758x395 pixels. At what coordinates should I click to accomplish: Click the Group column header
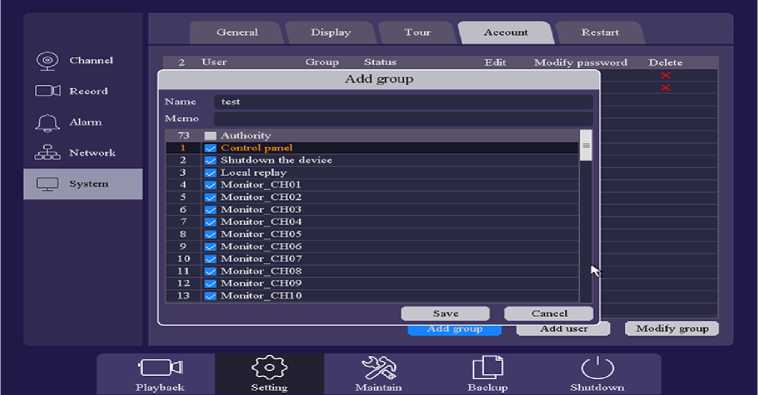[322, 62]
